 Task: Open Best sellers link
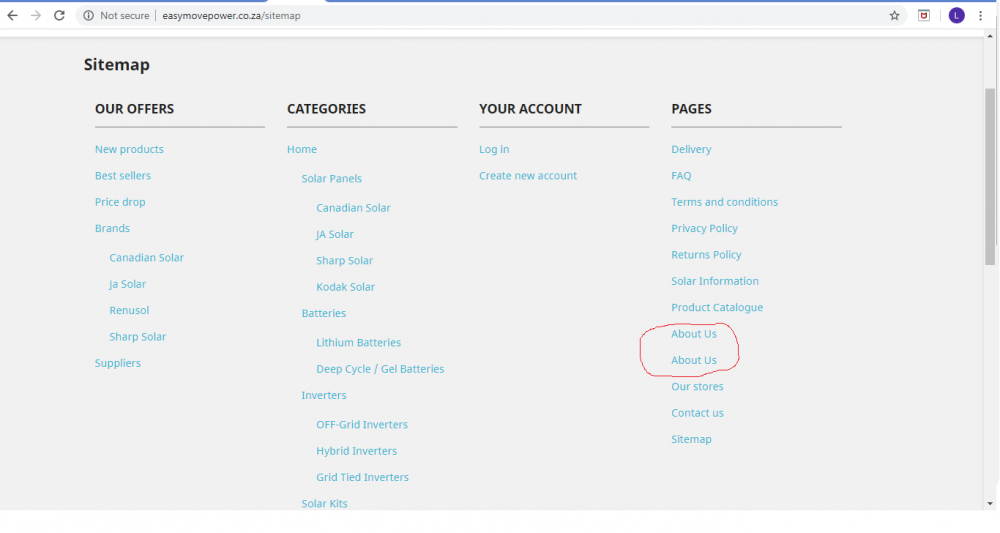(x=122, y=175)
